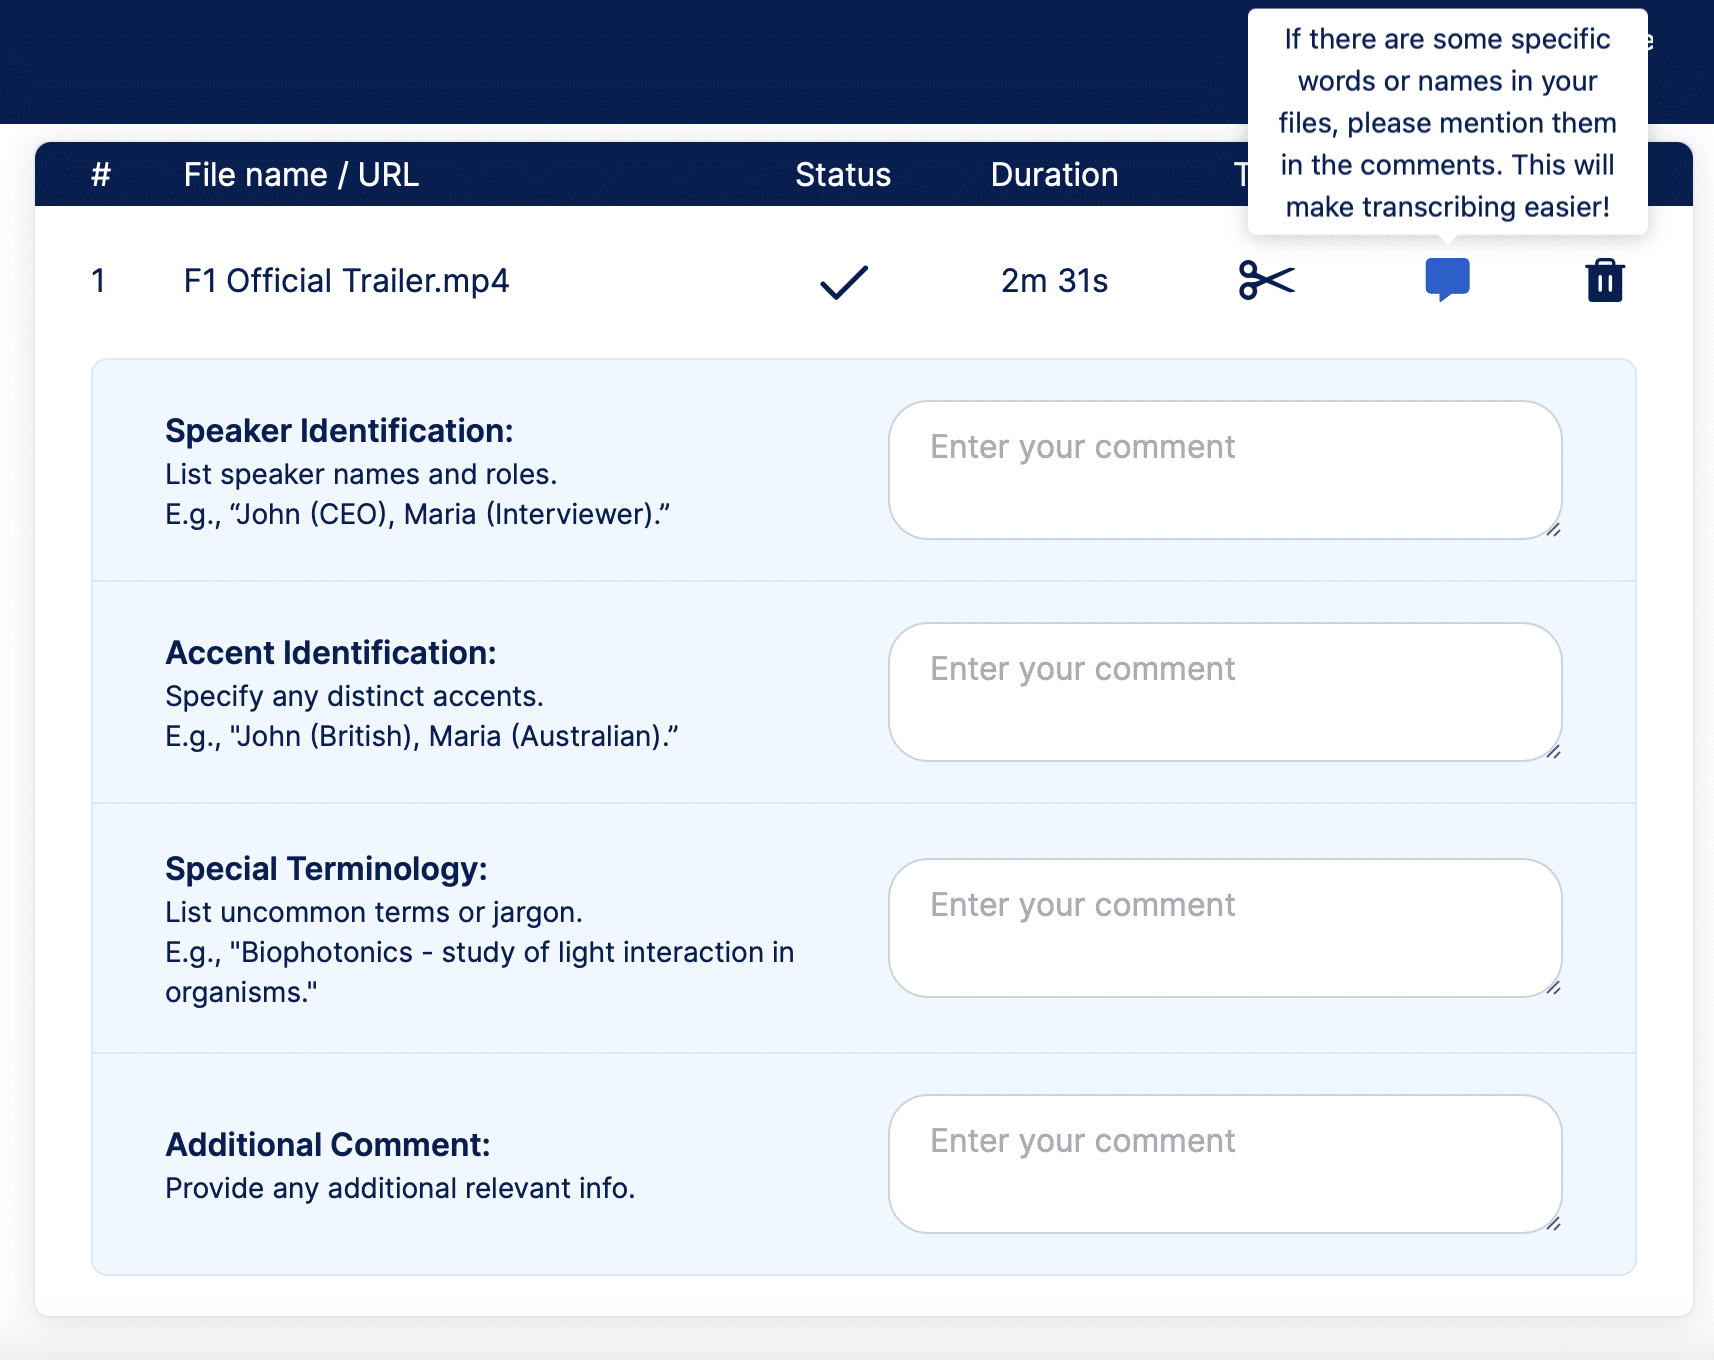The width and height of the screenshot is (1714, 1360).
Task: Click the resize handle of the Additional Comment box
Action: 1553,1225
